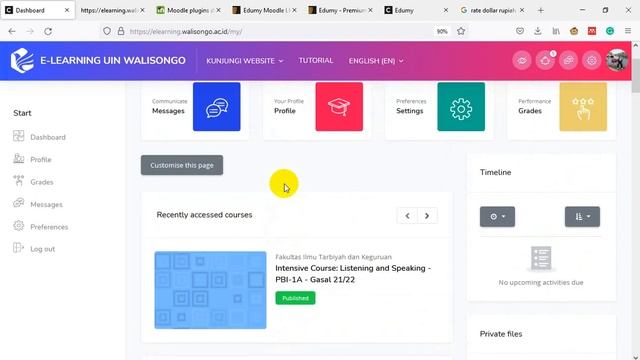The image size is (640, 360).
Task: Switch to the Edumy Moodle tab
Action: 264,10
